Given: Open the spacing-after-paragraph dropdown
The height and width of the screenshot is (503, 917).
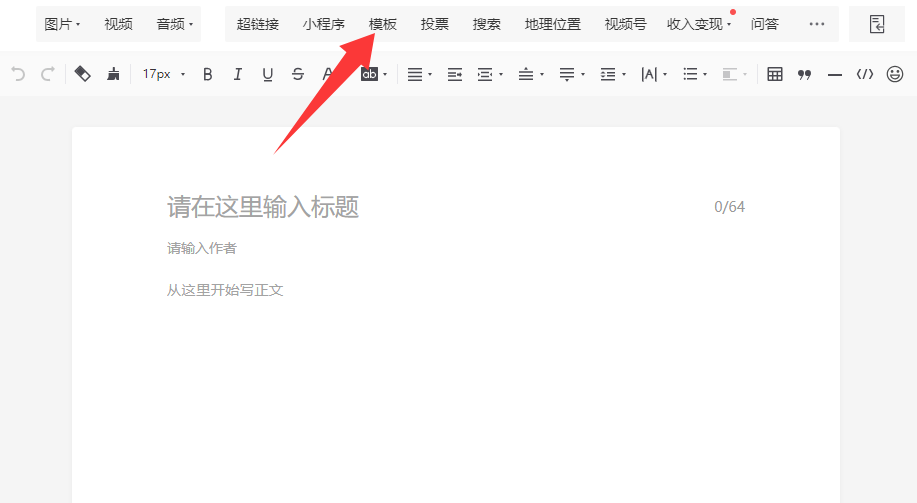Looking at the screenshot, I should (x=572, y=74).
